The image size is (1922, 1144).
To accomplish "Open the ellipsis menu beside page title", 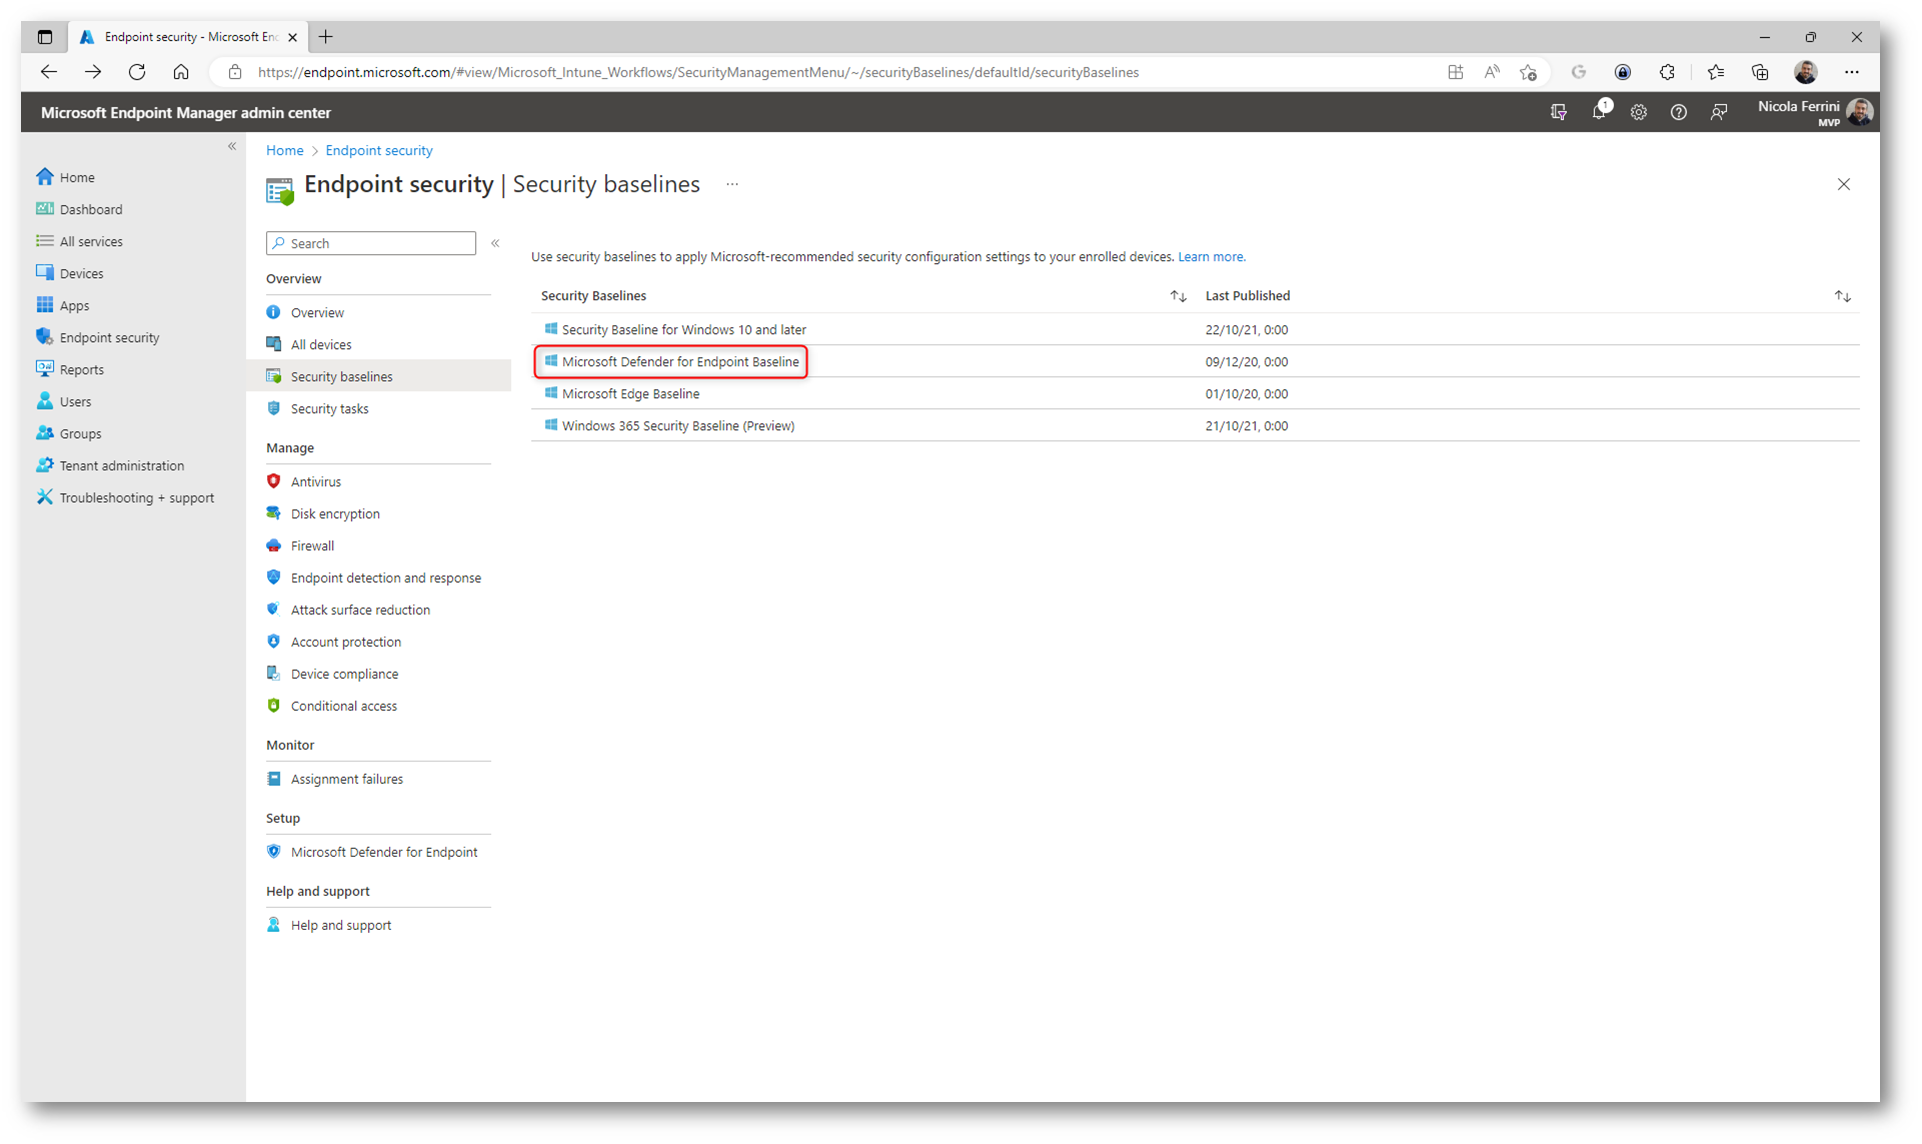I will (732, 184).
